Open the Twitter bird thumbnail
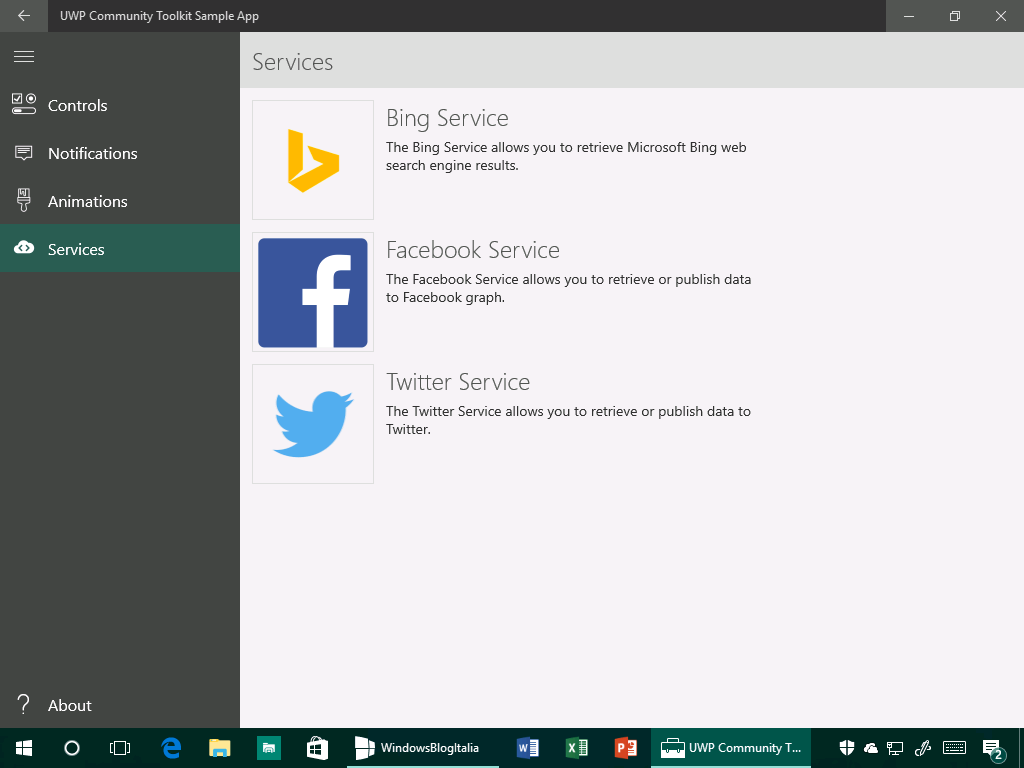 [x=313, y=424]
